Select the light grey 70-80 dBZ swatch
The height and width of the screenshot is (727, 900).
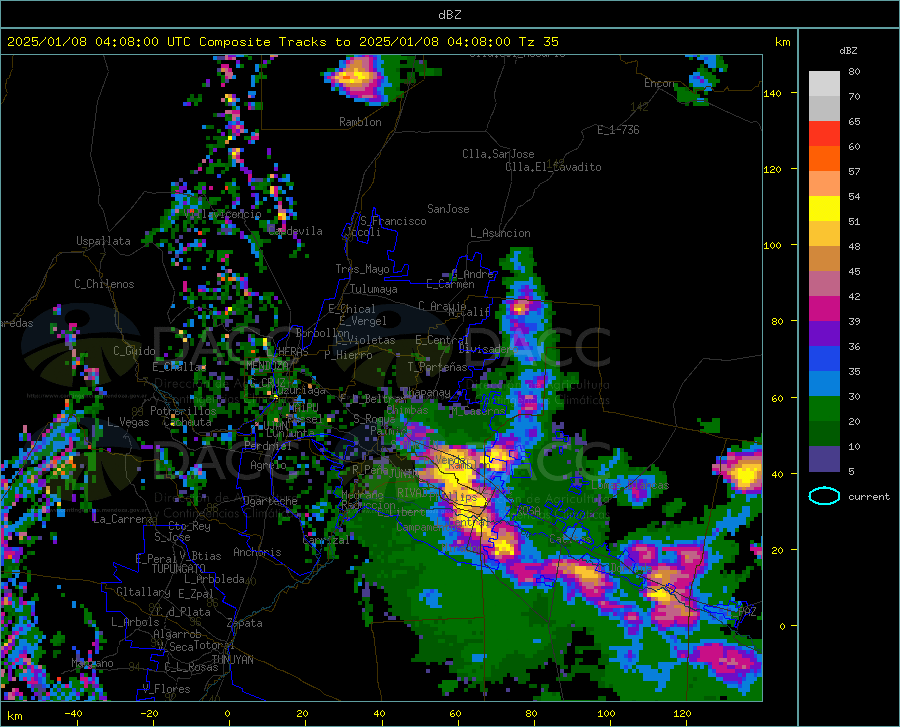824,84
